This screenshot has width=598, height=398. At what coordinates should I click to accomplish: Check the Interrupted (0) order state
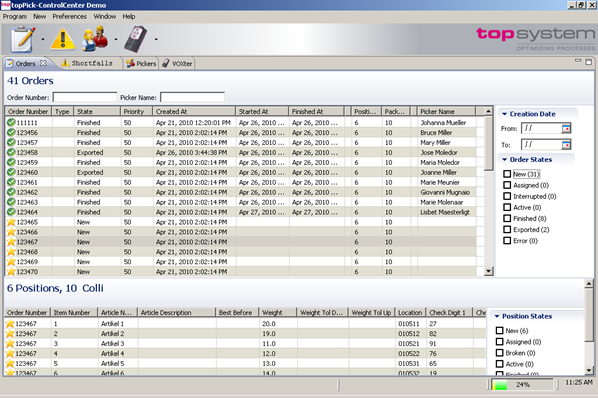(507, 196)
